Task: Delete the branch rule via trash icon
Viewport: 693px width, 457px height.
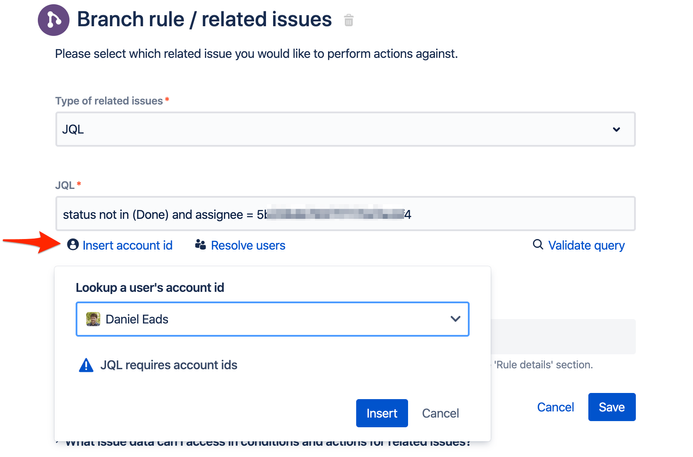Action: (349, 20)
